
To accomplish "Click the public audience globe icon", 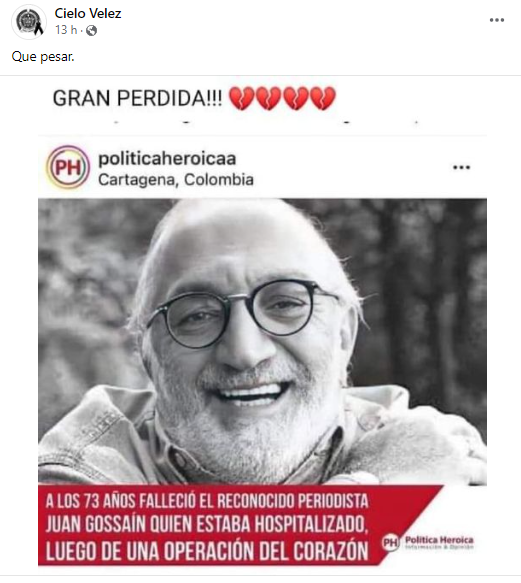I will (x=91, y=30).
